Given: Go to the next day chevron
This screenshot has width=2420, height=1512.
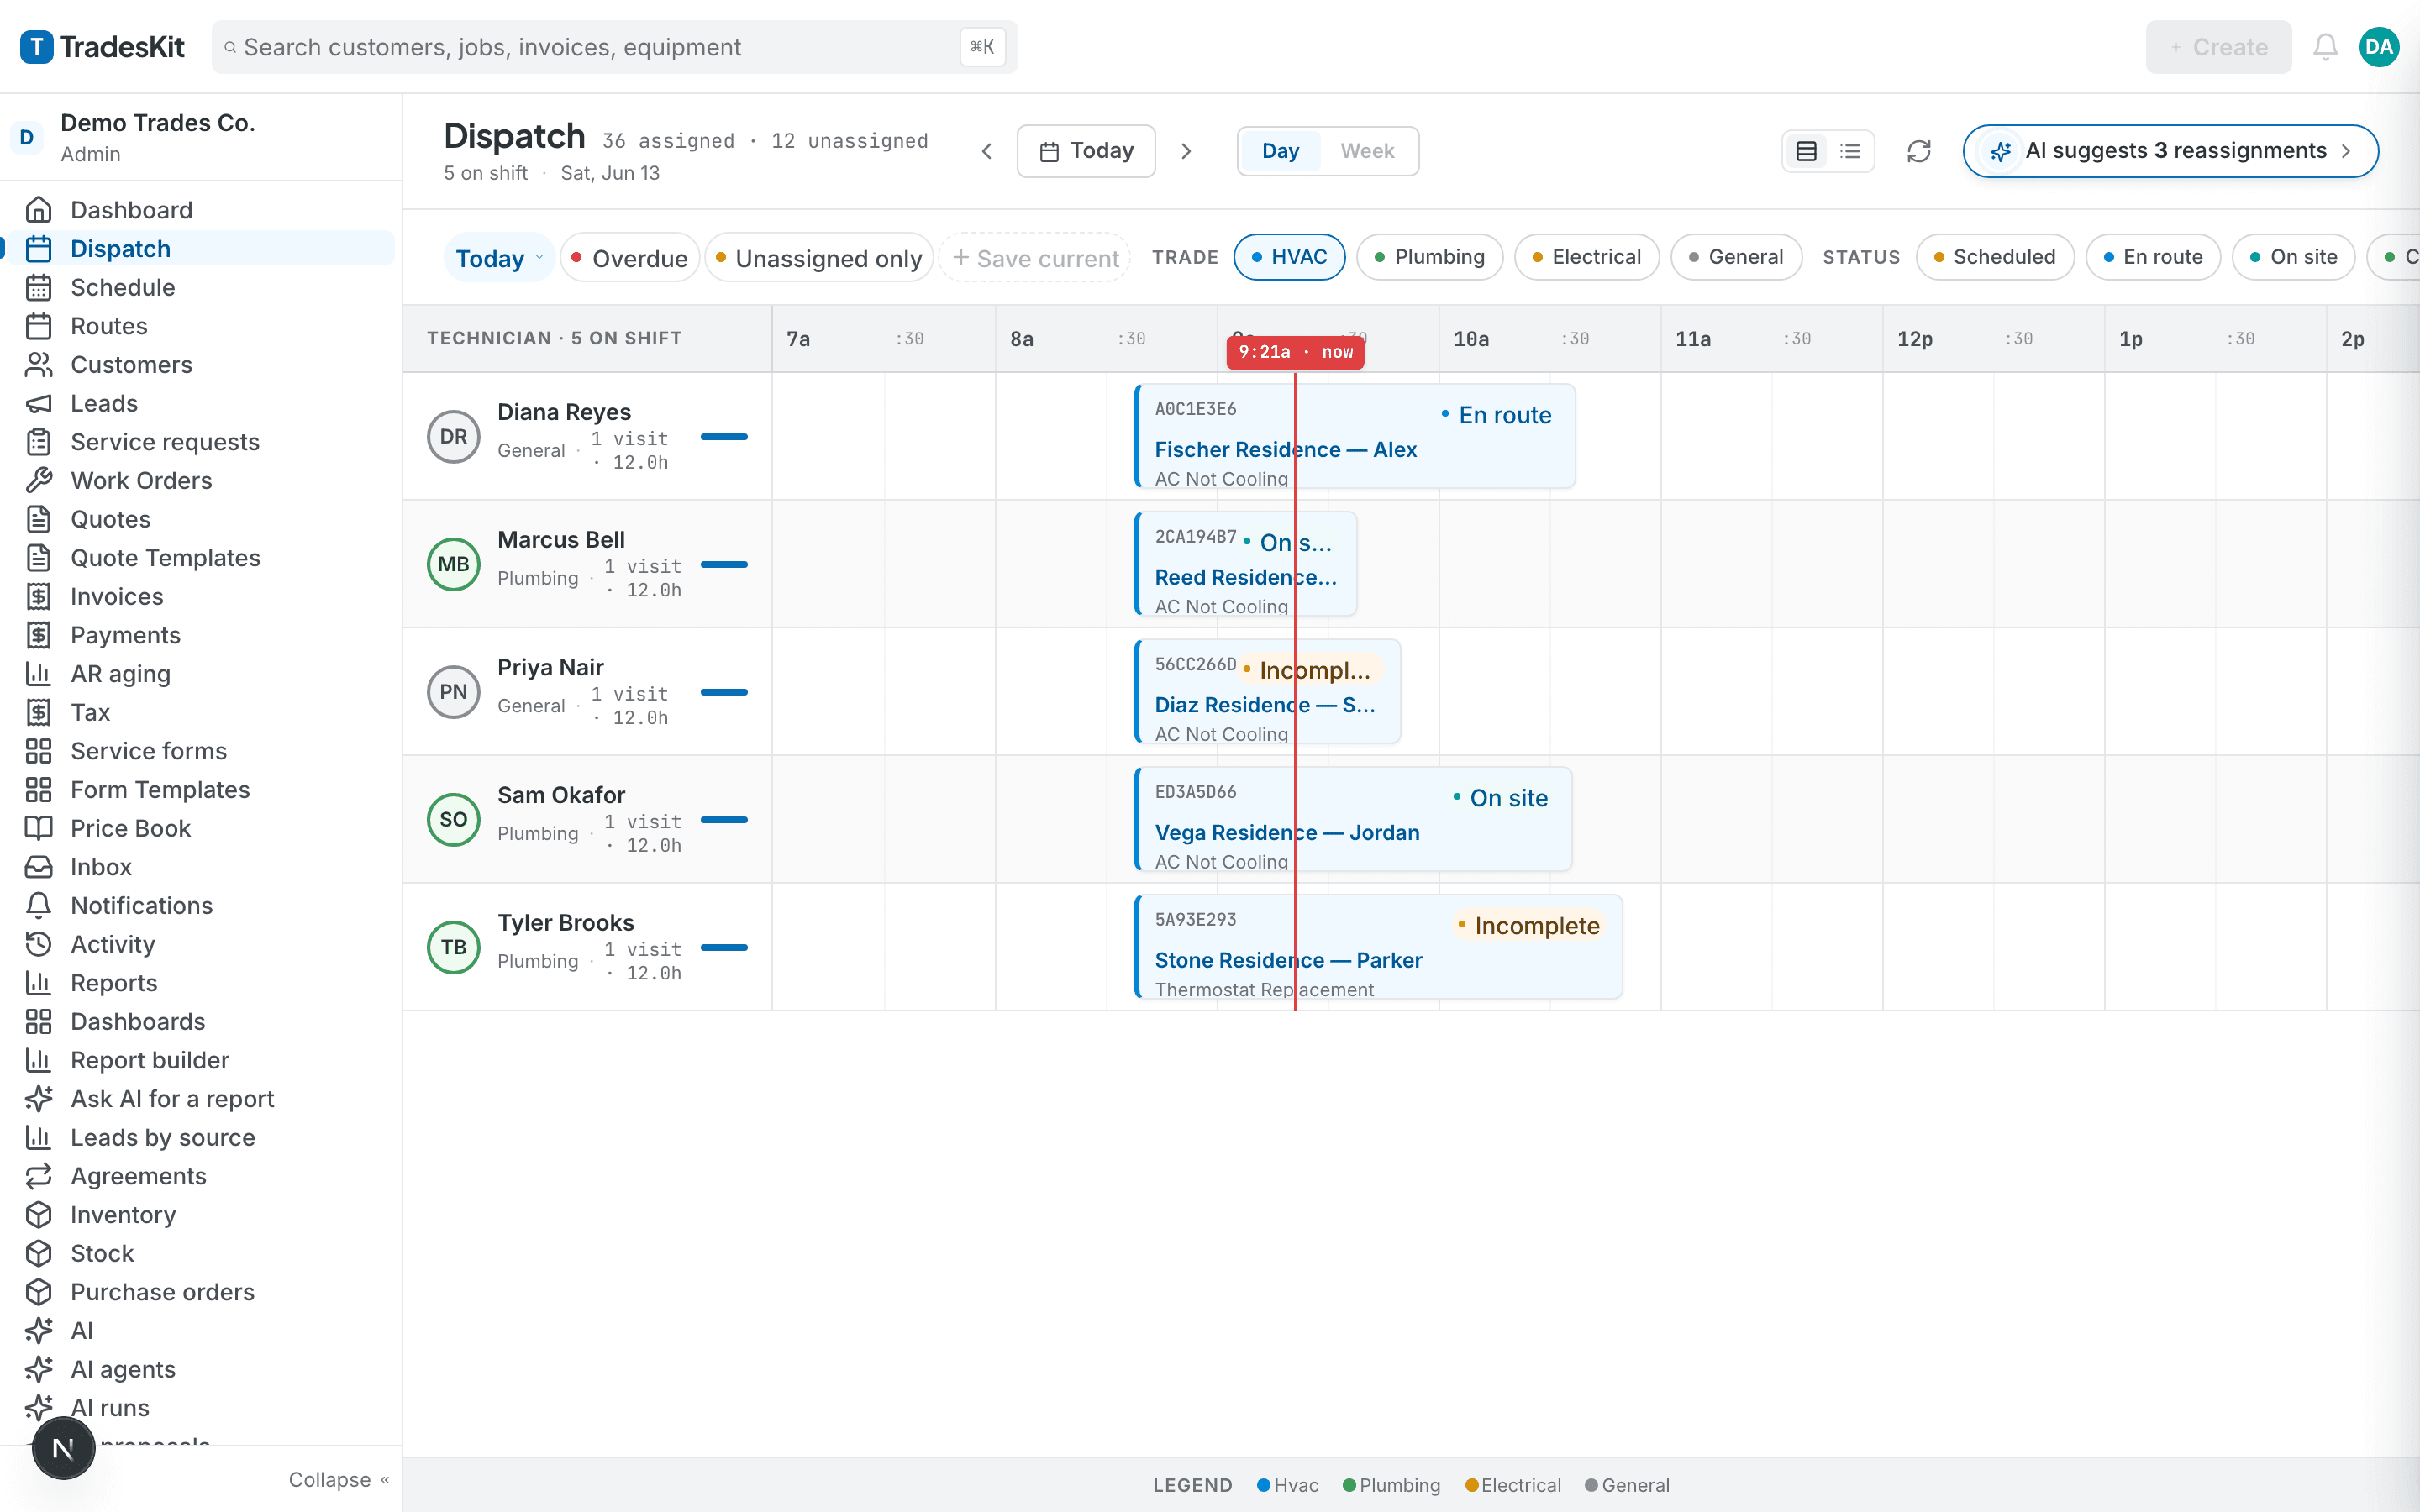Looking at the screenshot, I should pos(1186,151).
